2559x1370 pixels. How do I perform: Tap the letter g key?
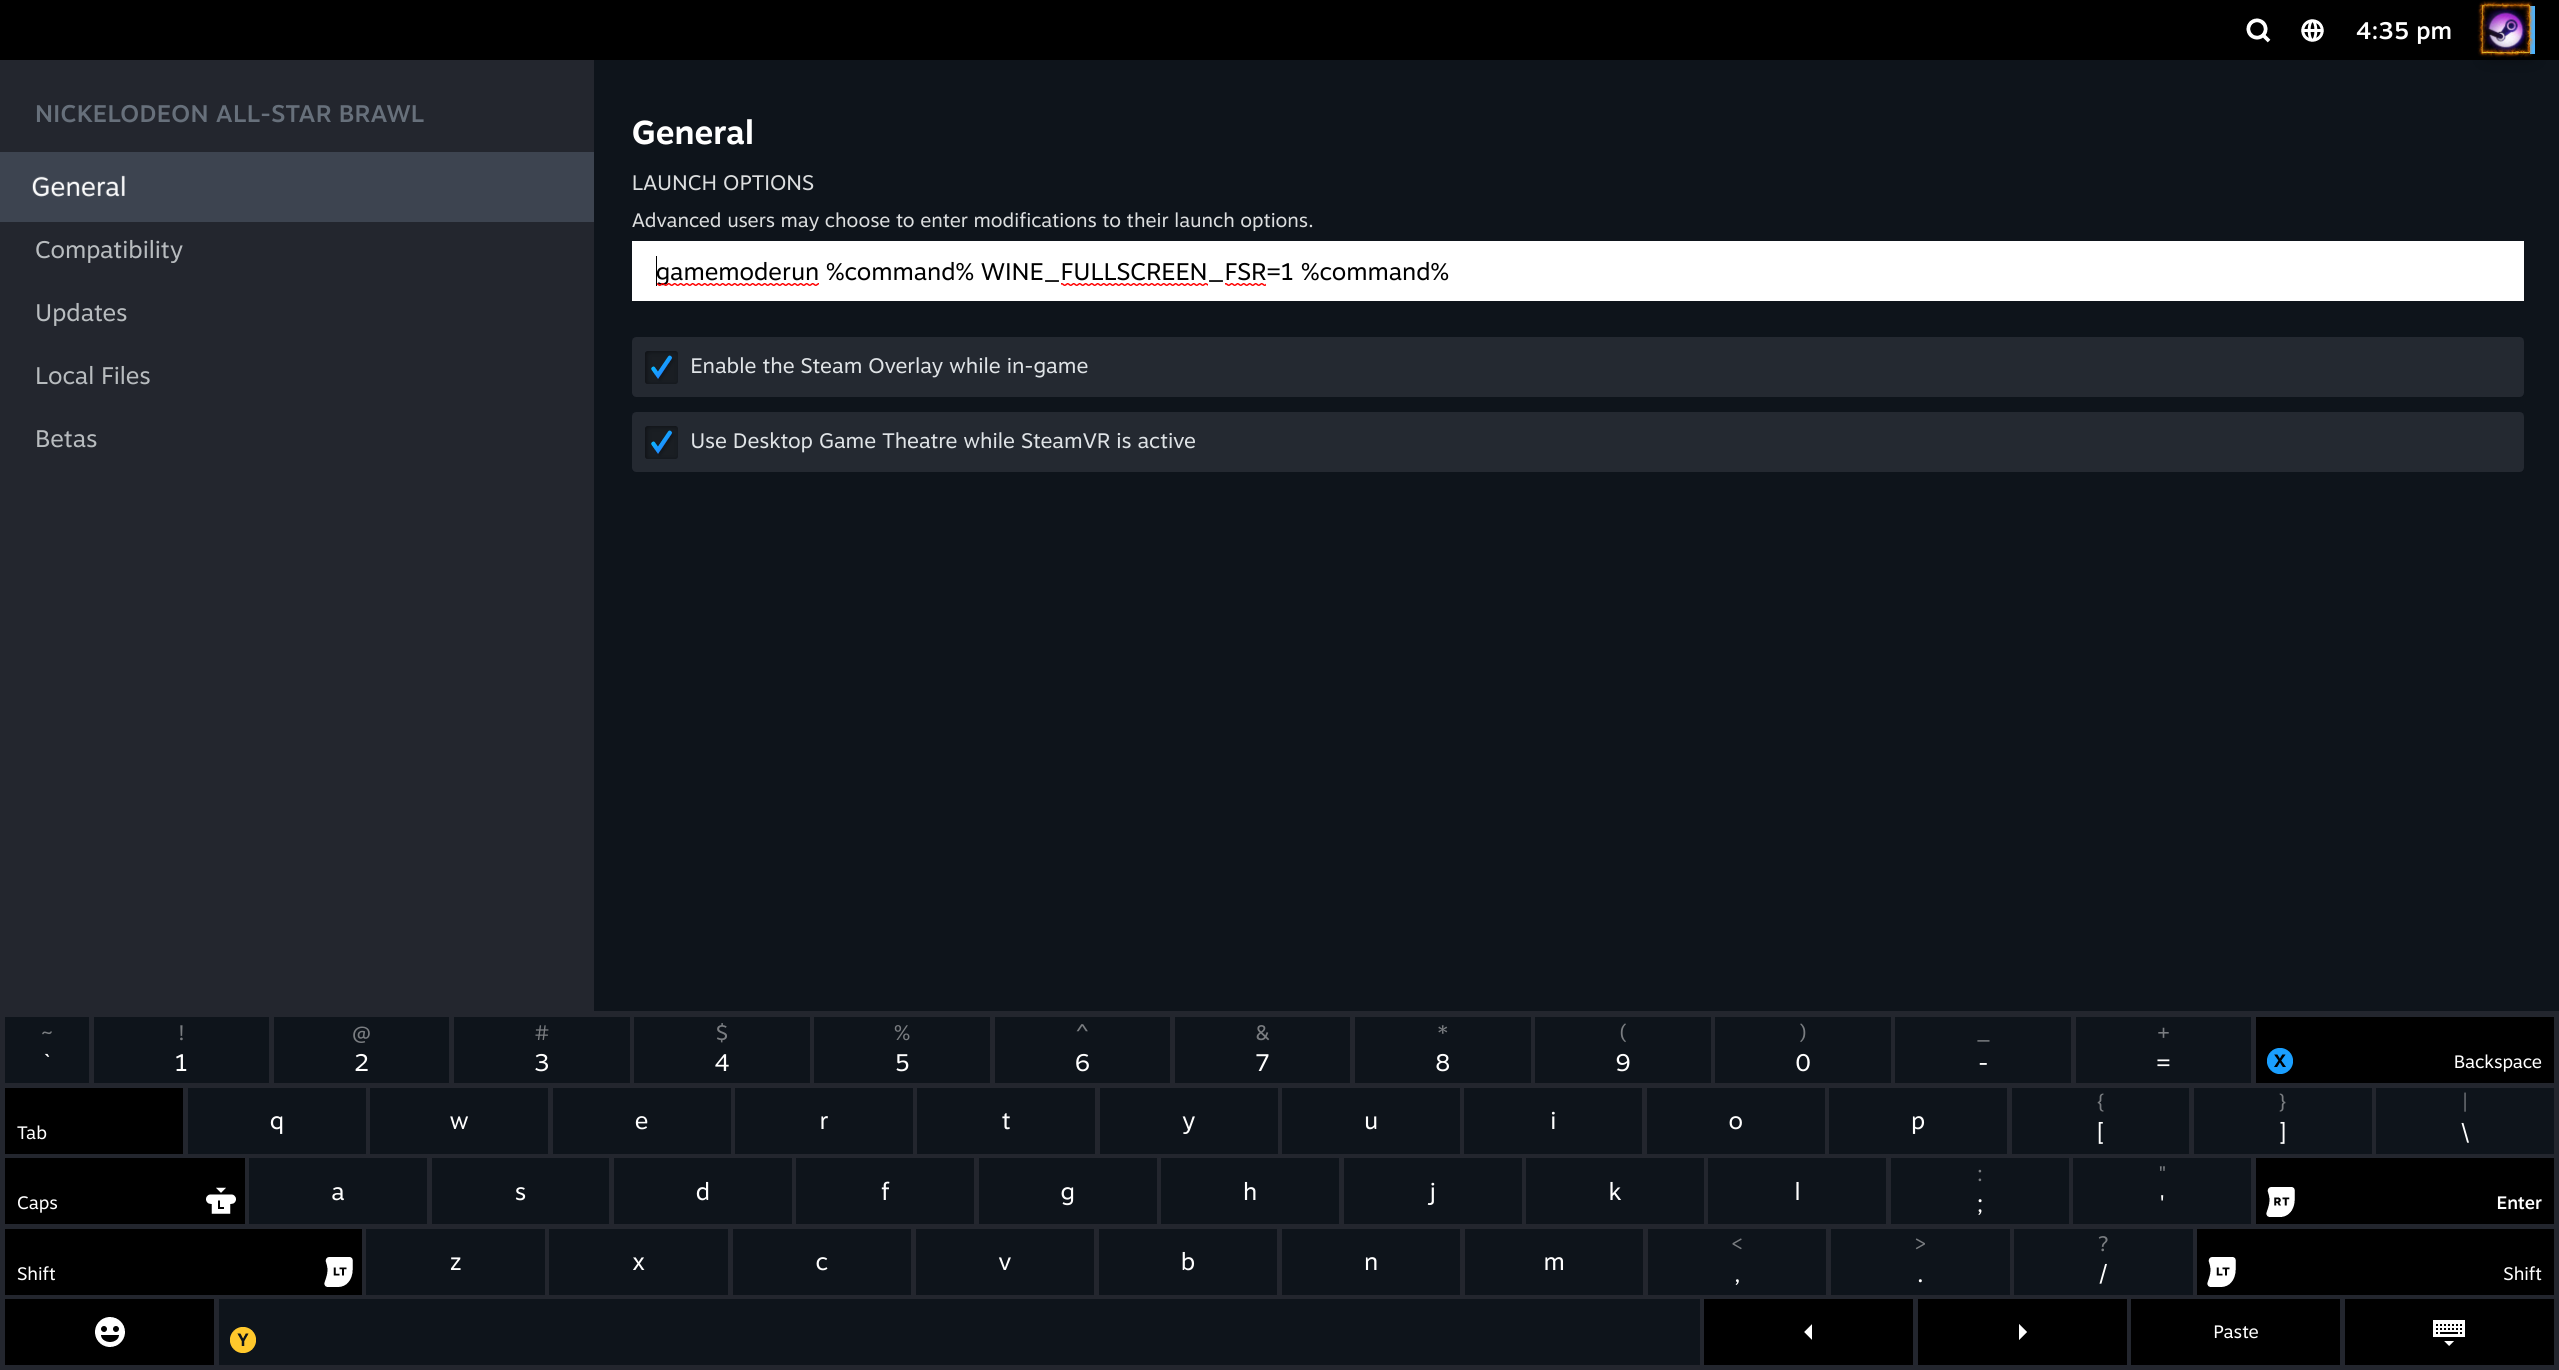click(x=1067, y=1191)
